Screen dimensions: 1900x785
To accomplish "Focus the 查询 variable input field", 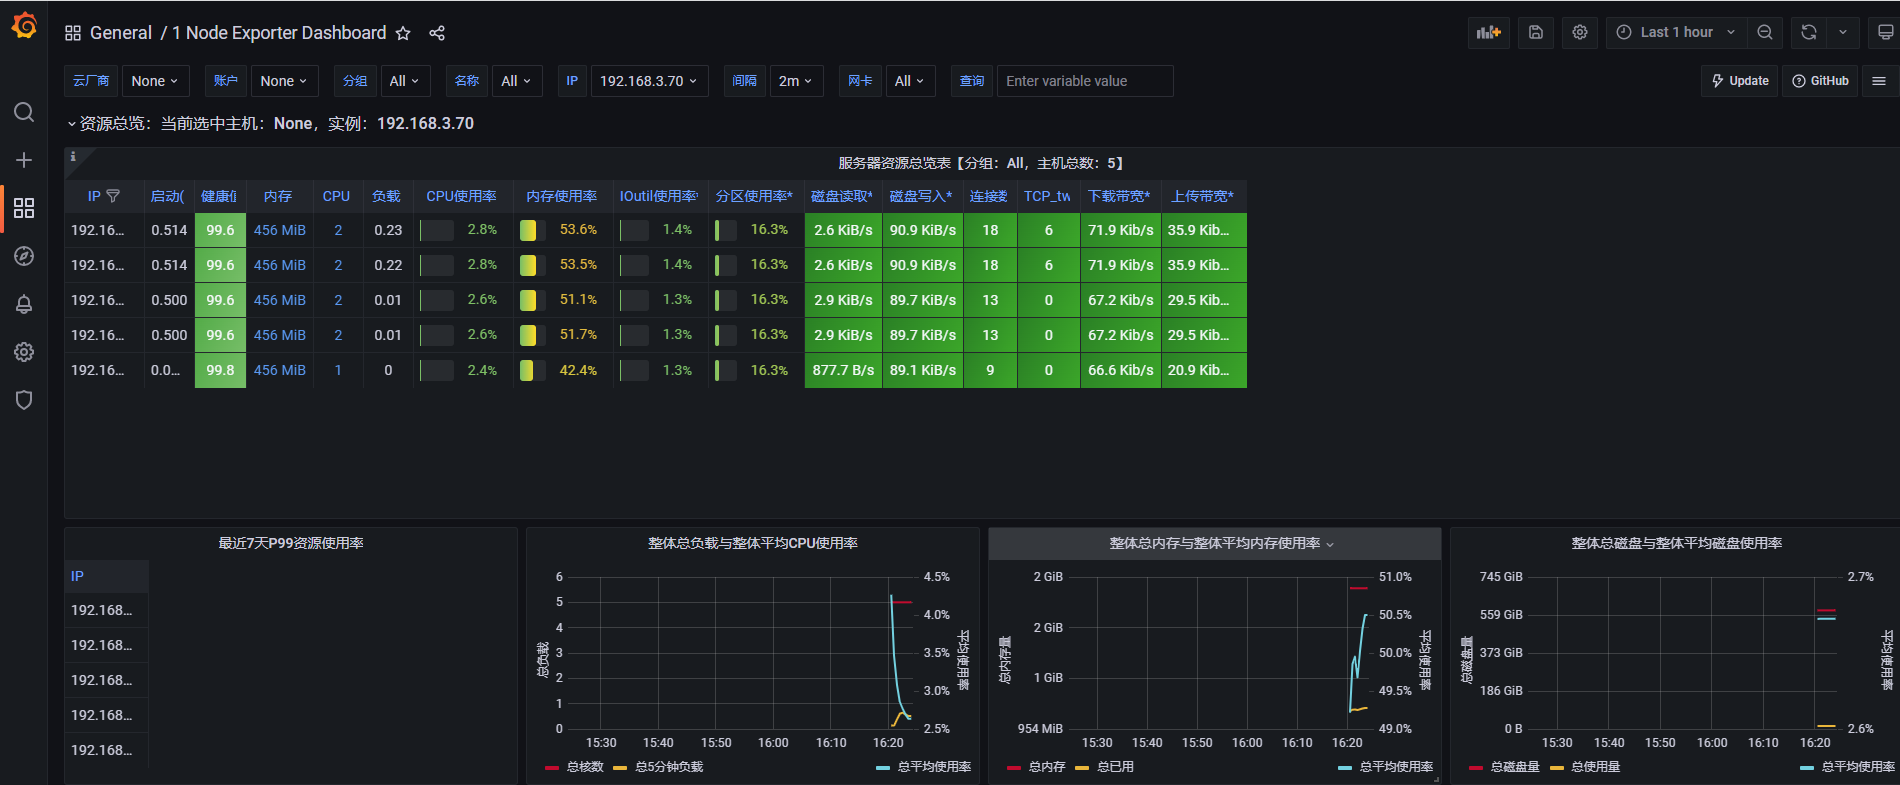I will pyautogui.click(x=1085, y=81).
